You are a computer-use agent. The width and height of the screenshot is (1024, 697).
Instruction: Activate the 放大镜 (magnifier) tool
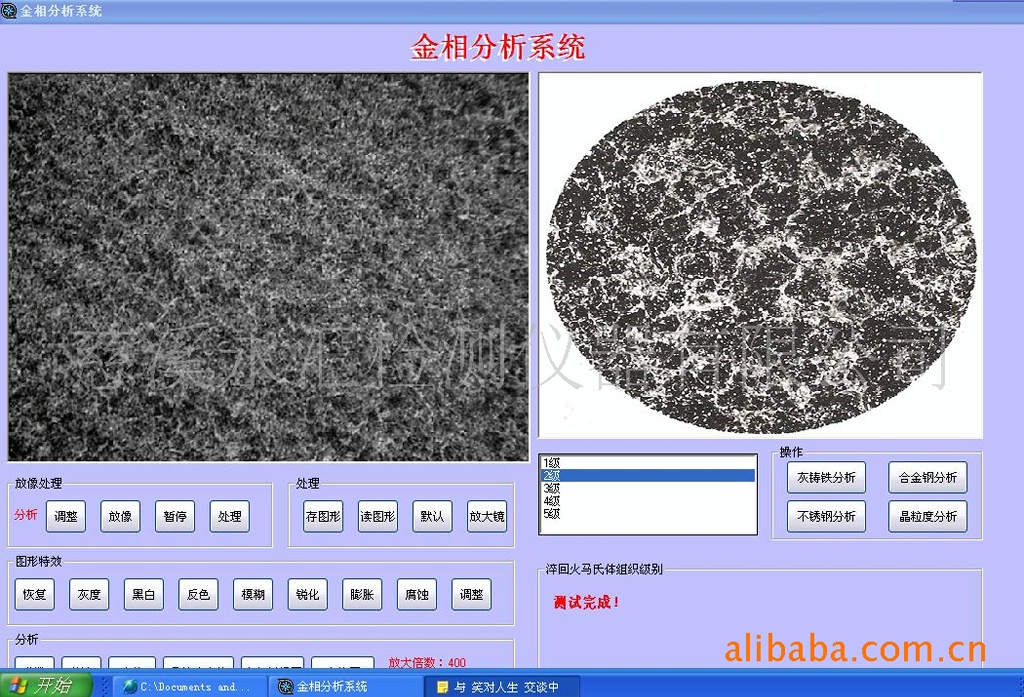(486, 517)
